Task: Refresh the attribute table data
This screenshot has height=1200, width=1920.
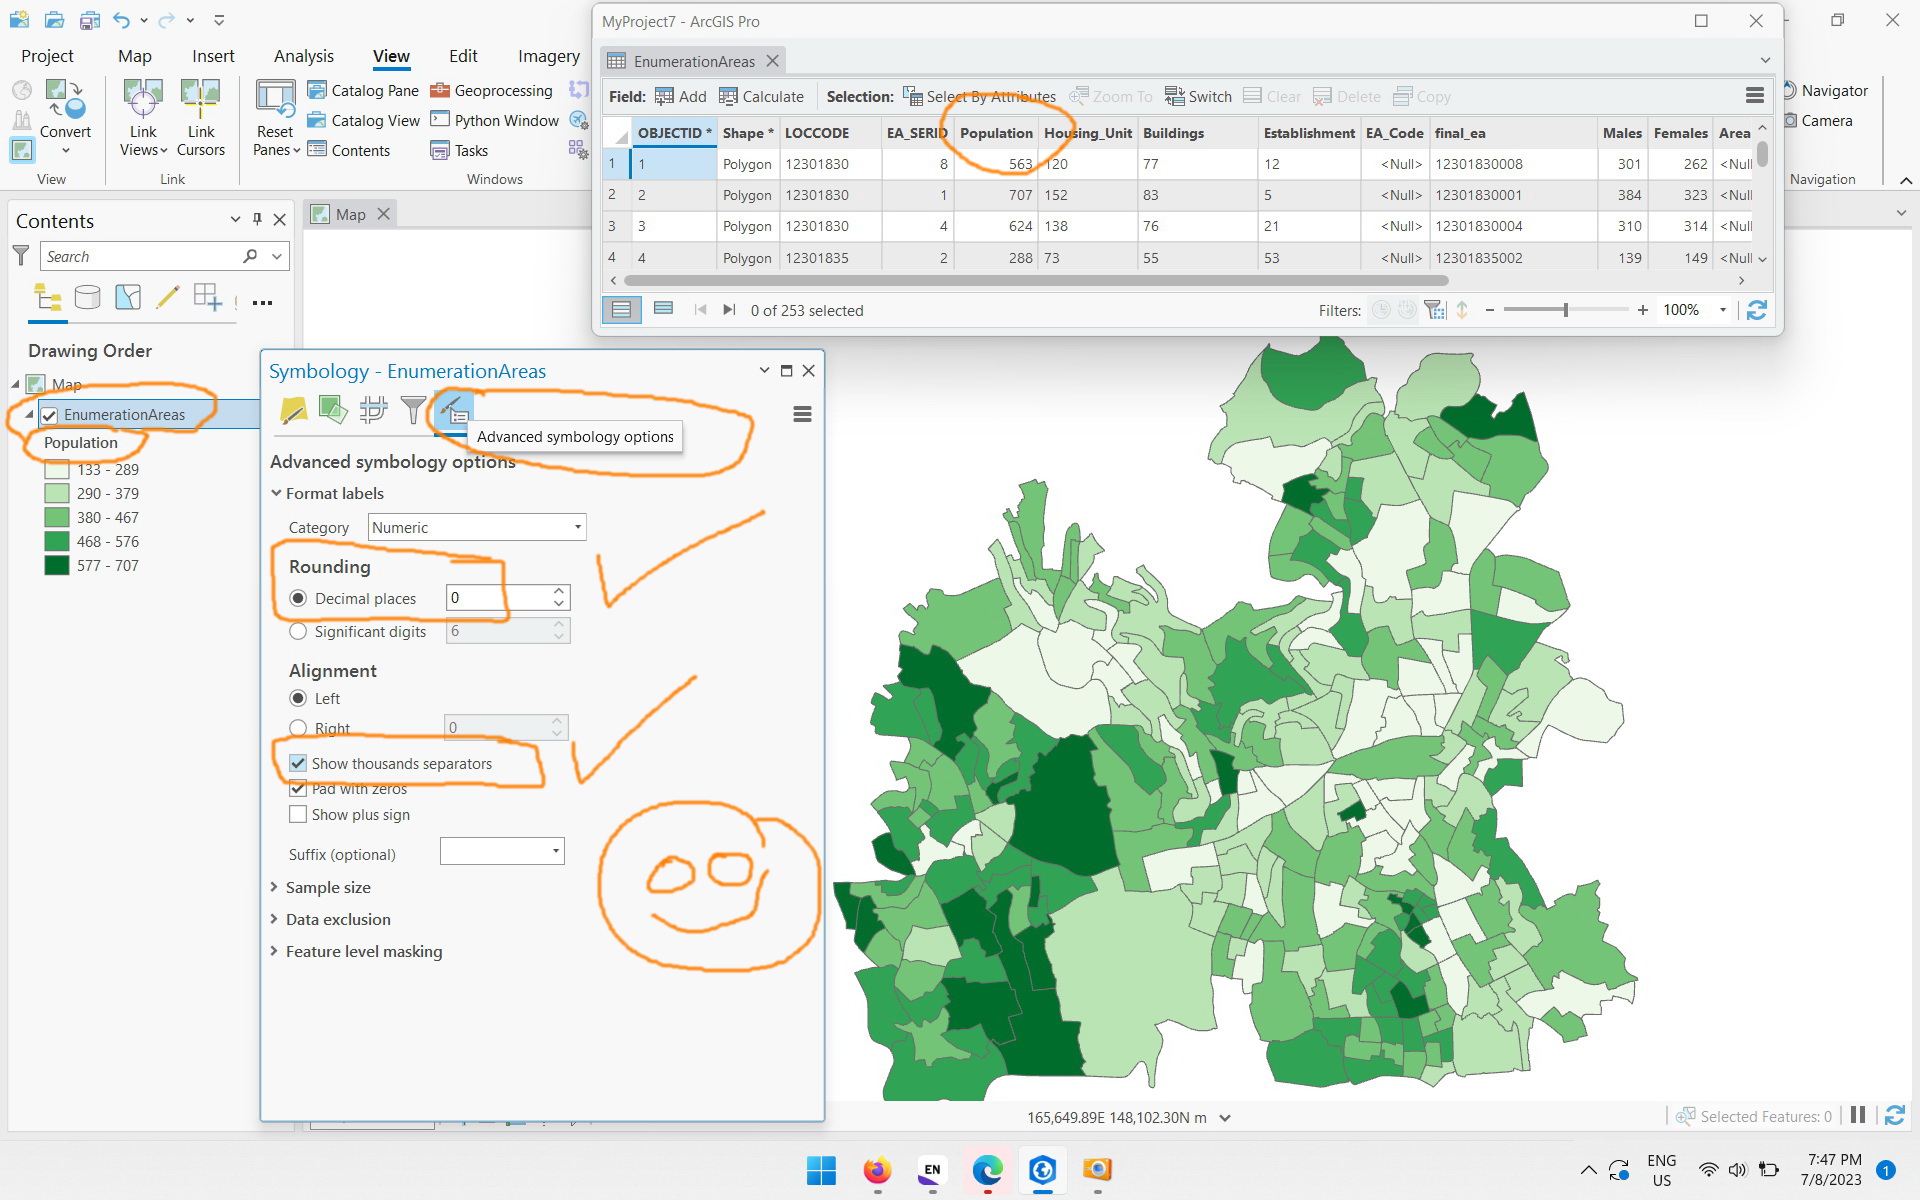Action: (x=1757, y=310)
